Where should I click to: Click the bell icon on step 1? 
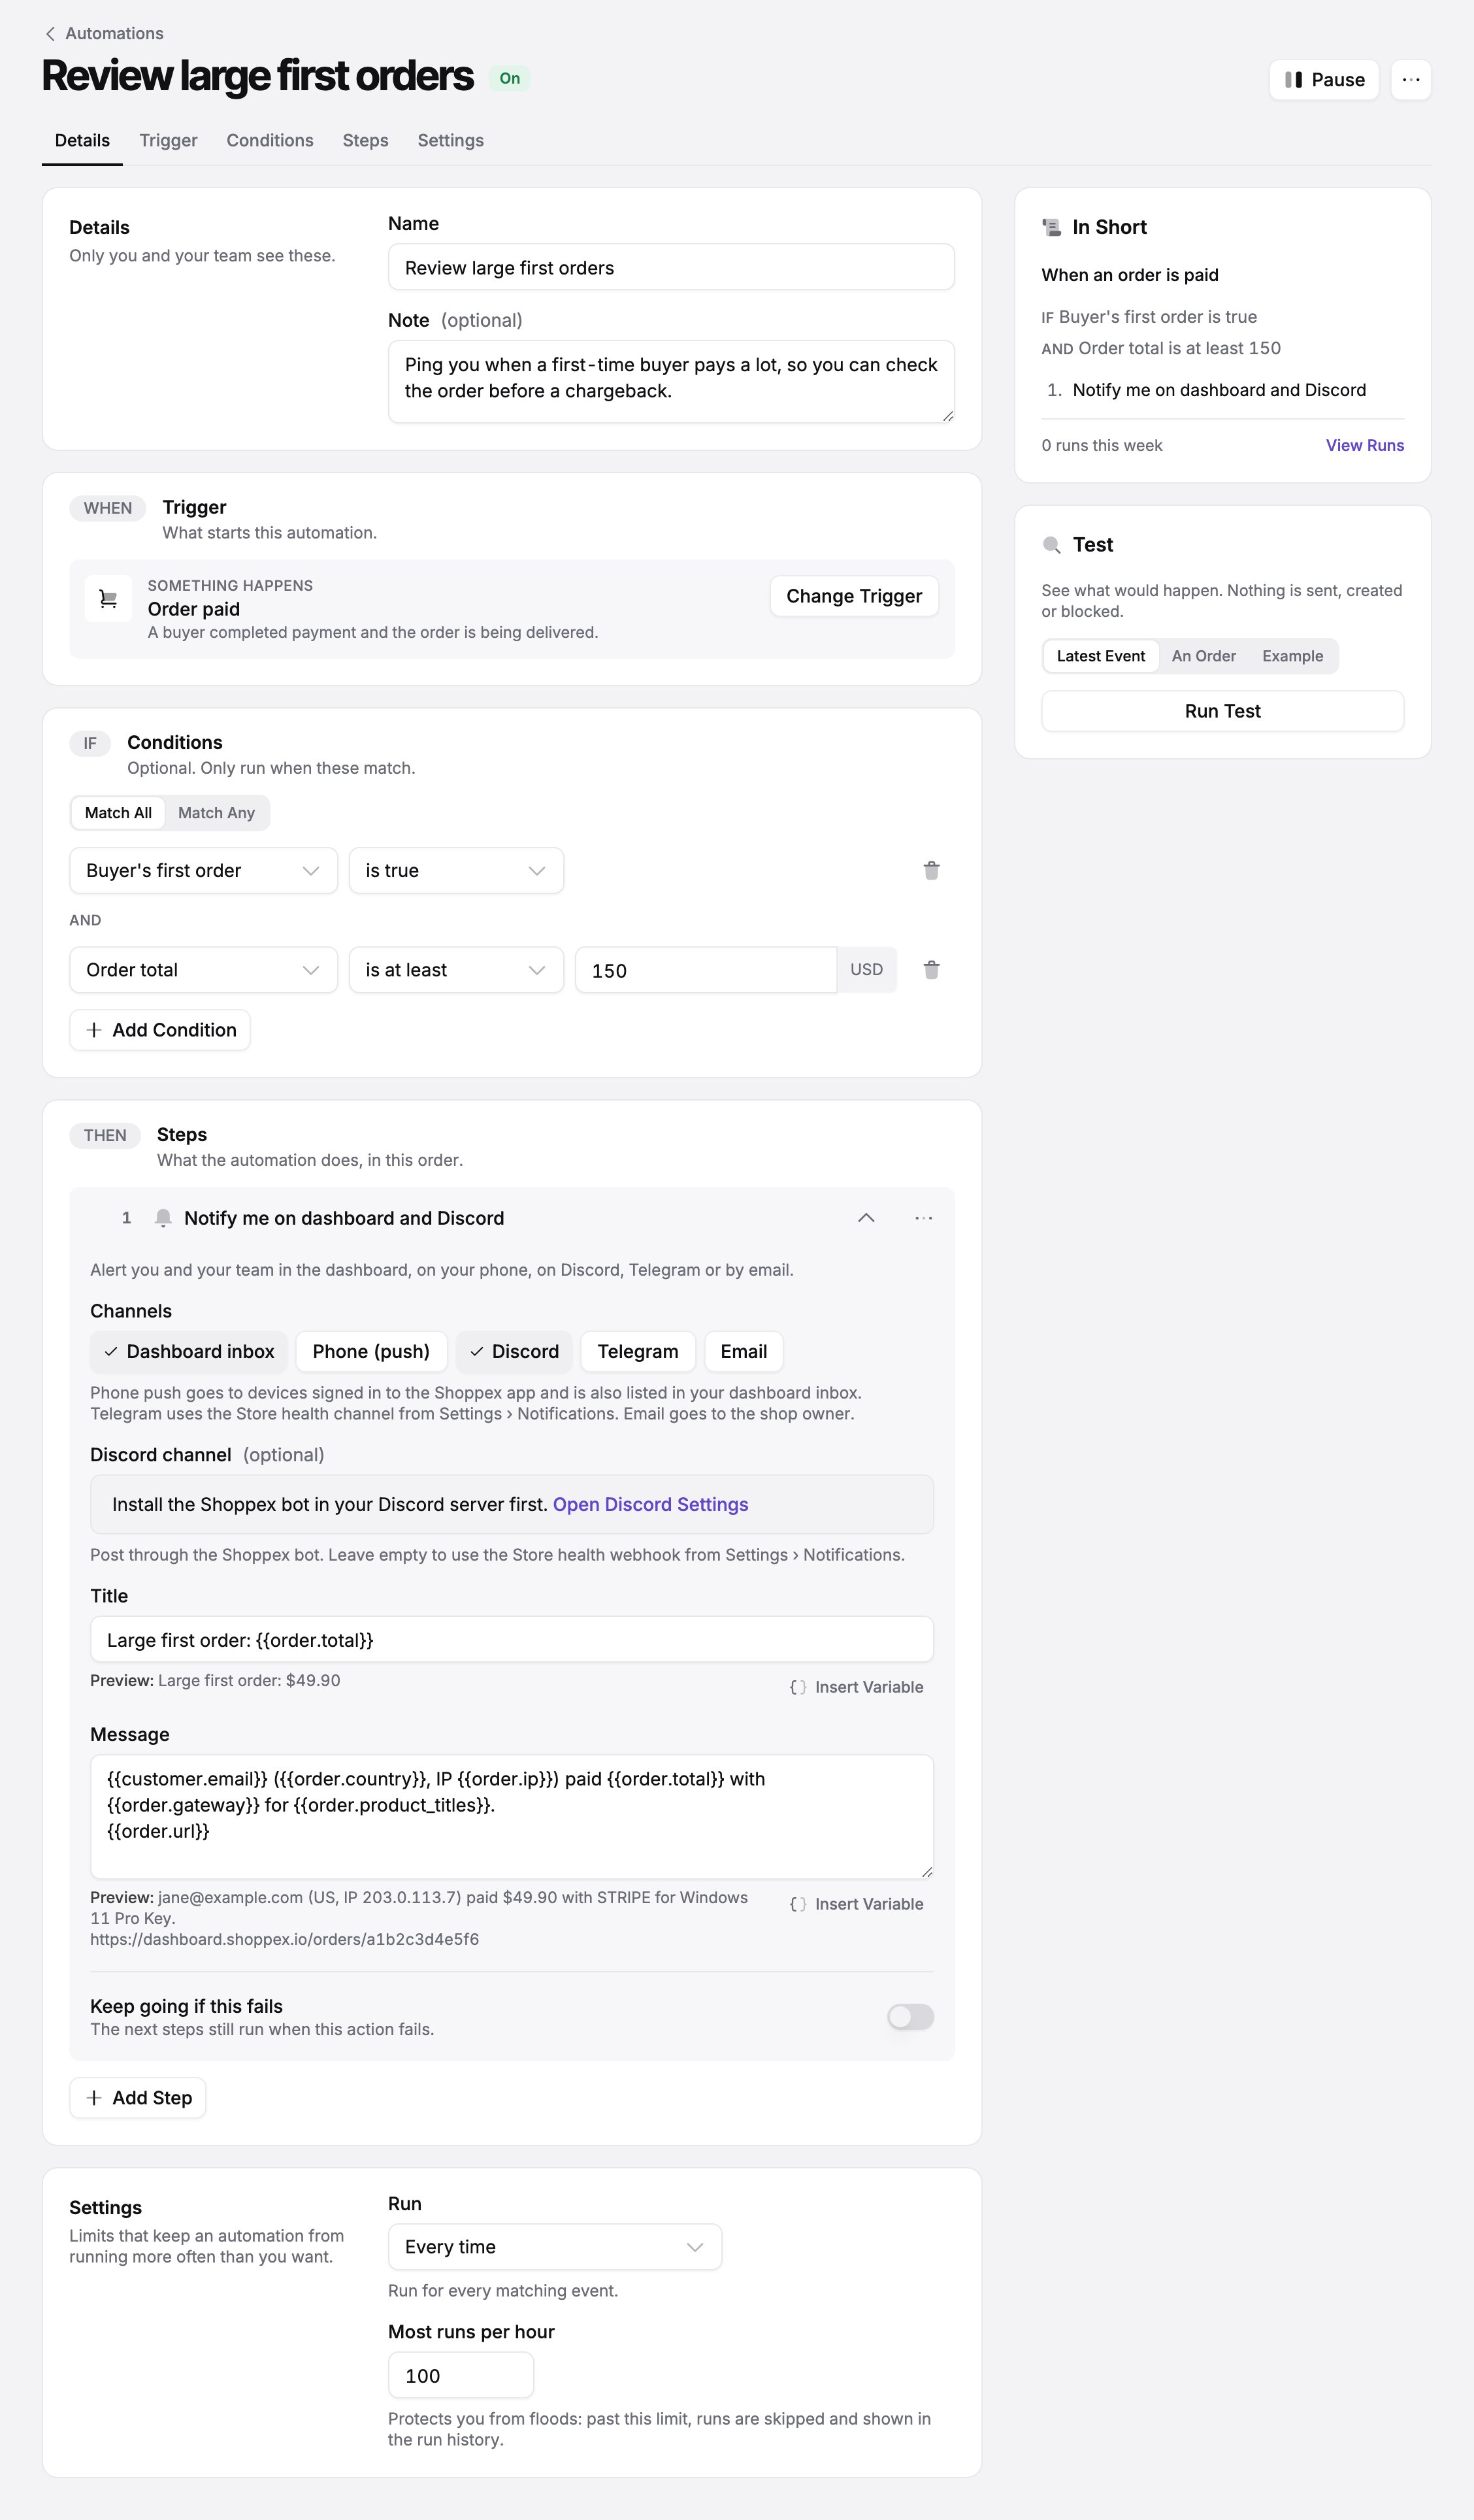click(163, 1217)
